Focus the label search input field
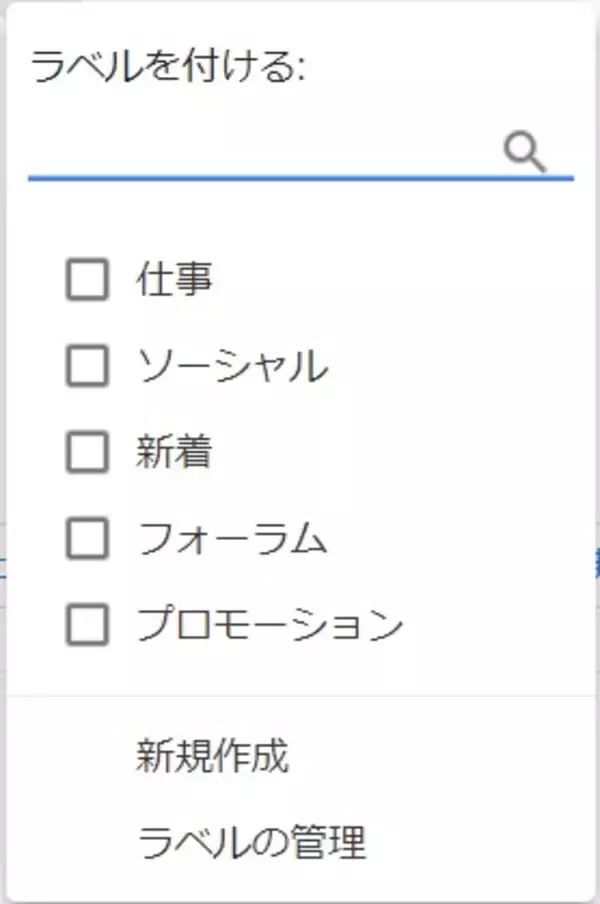Viewport: 600px width, 904px height. click(260, 153)
